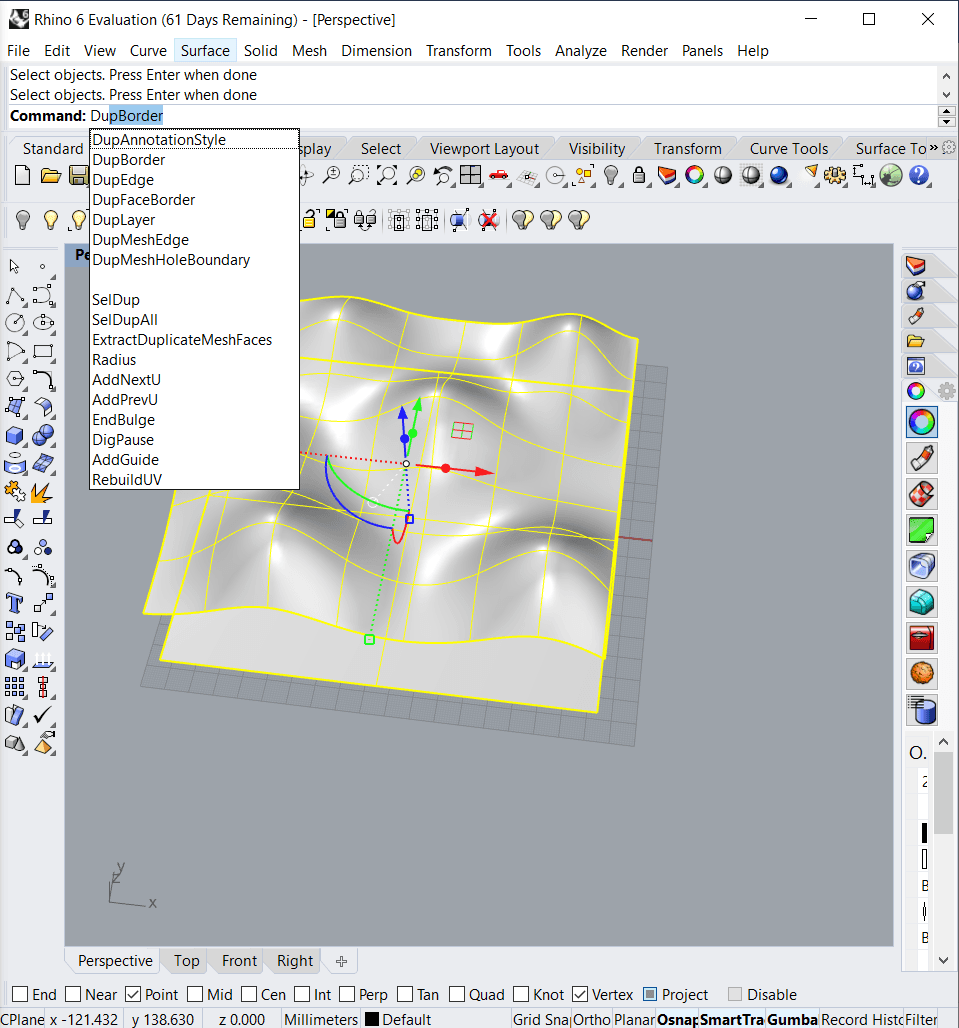
Task: Open the Surface menu
Action: click(205, 50)
